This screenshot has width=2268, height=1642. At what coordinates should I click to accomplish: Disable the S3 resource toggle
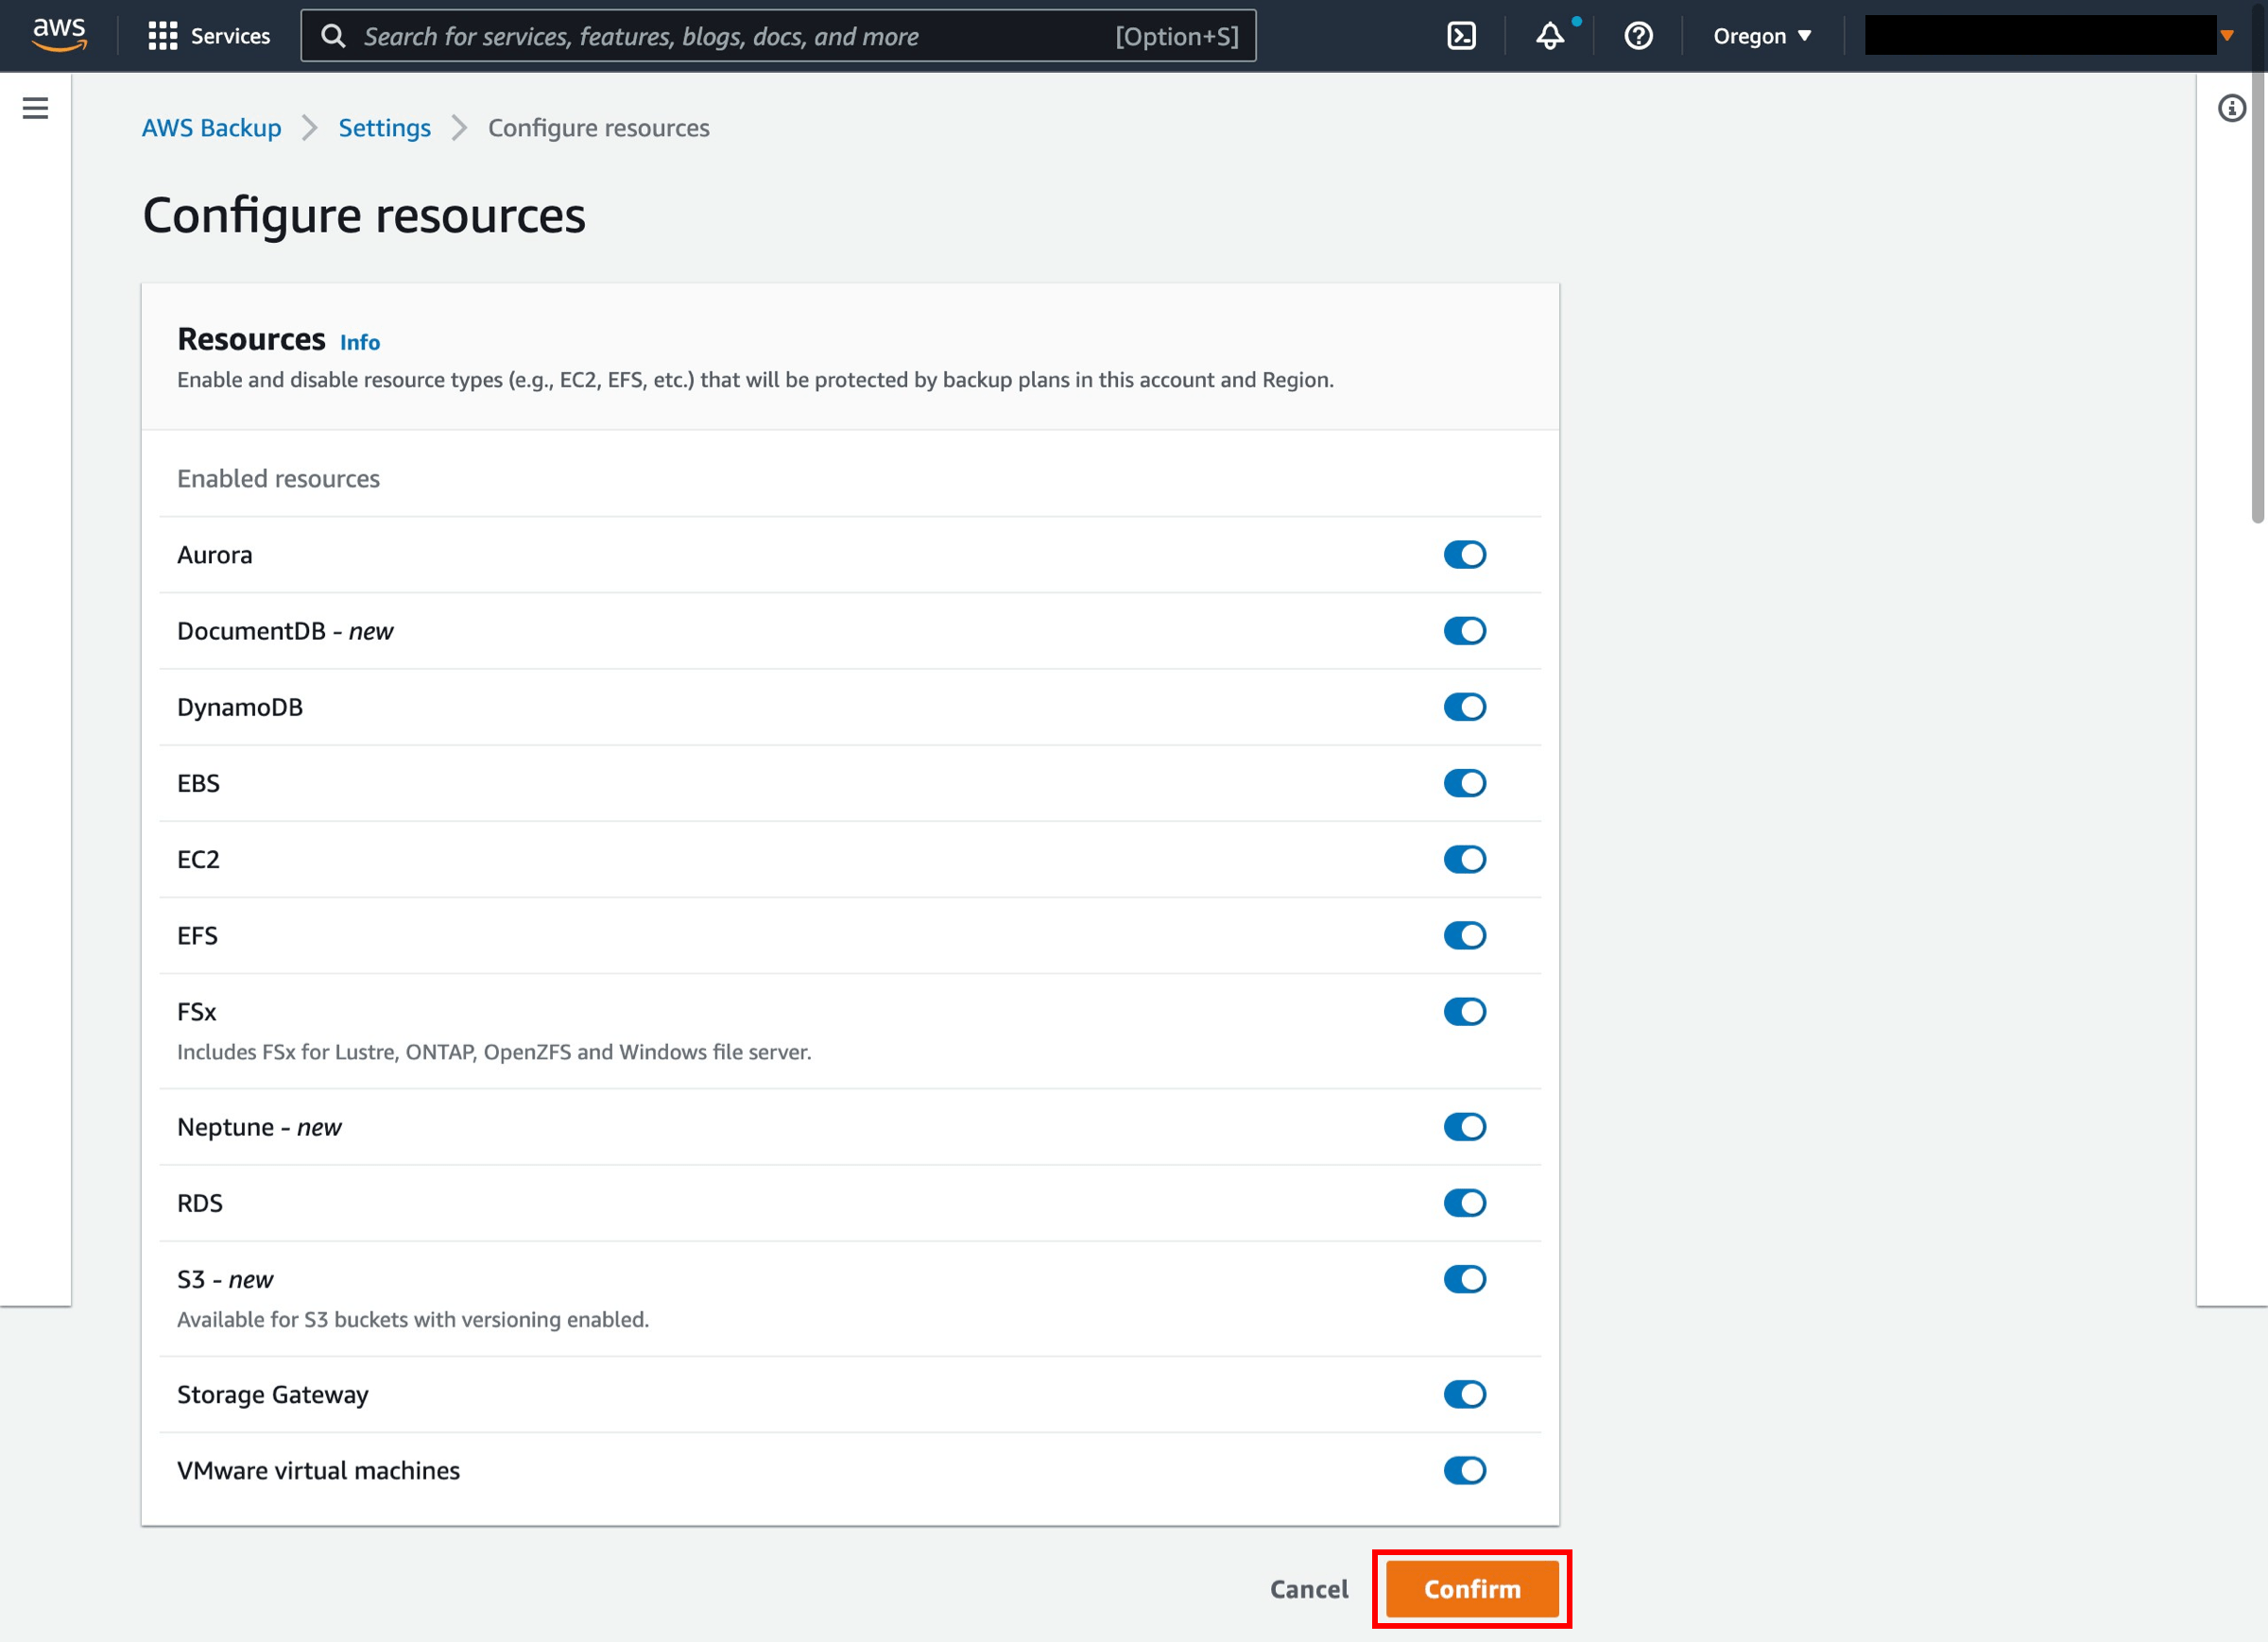1467,1279
